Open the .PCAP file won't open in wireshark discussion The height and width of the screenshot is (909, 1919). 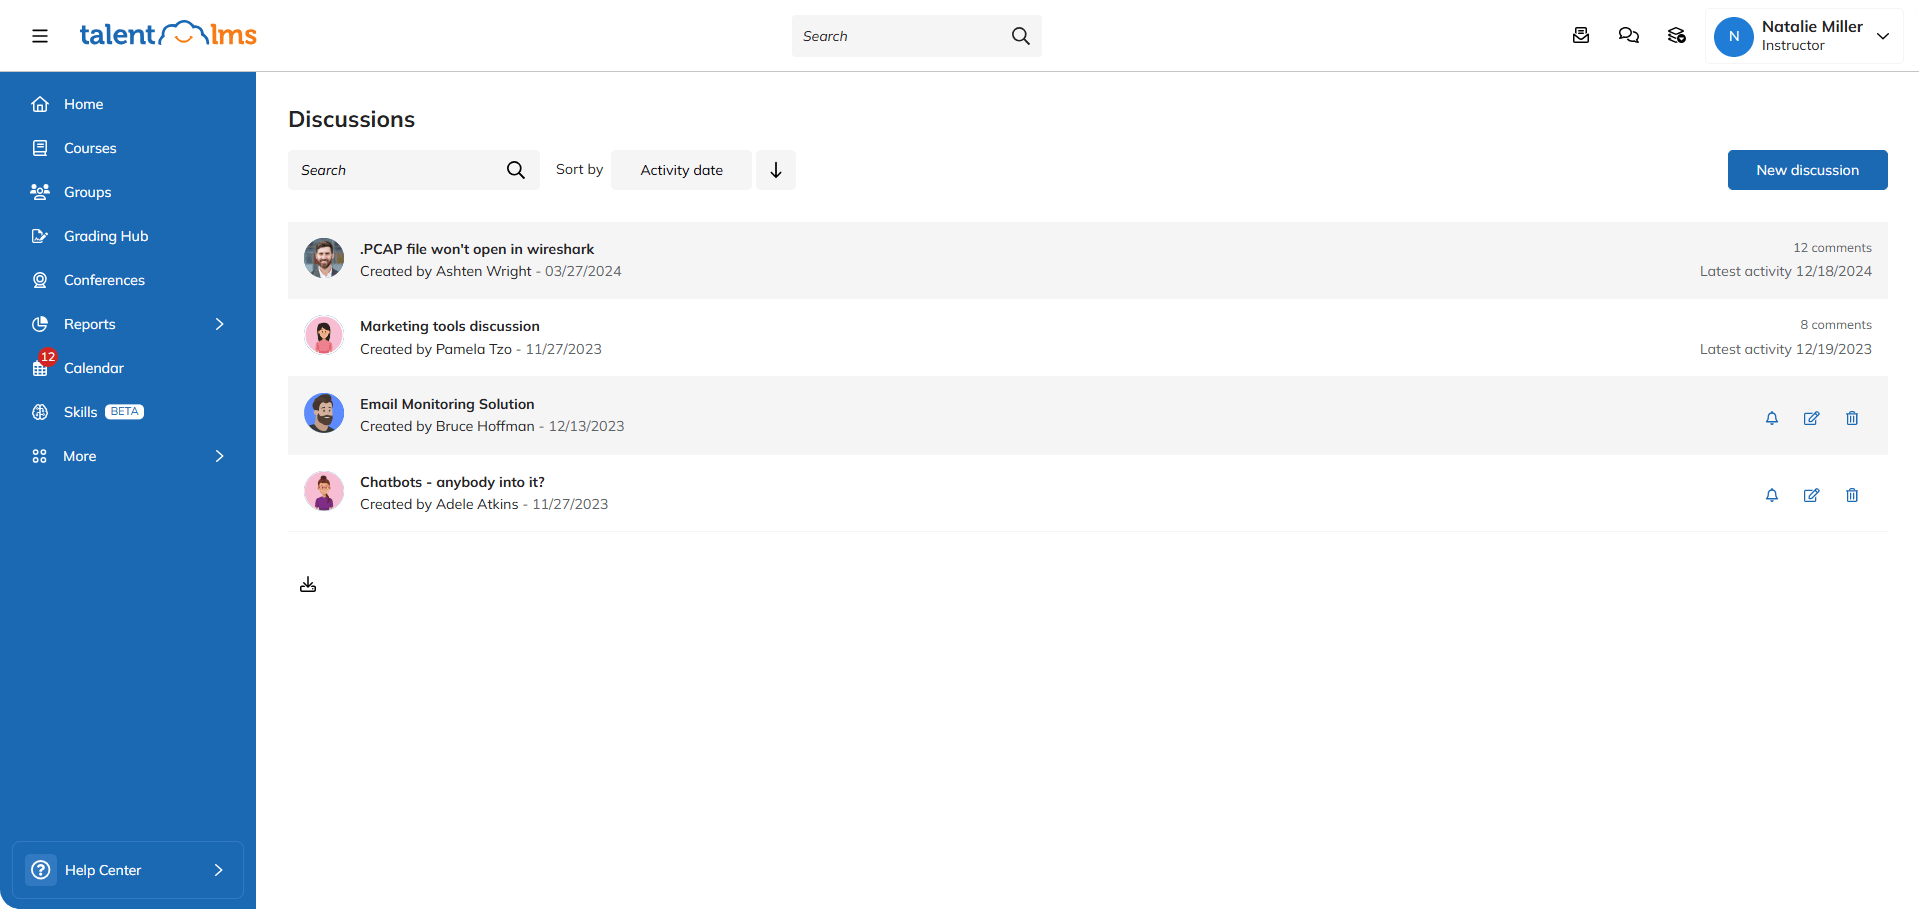click(x=477, y=249)
